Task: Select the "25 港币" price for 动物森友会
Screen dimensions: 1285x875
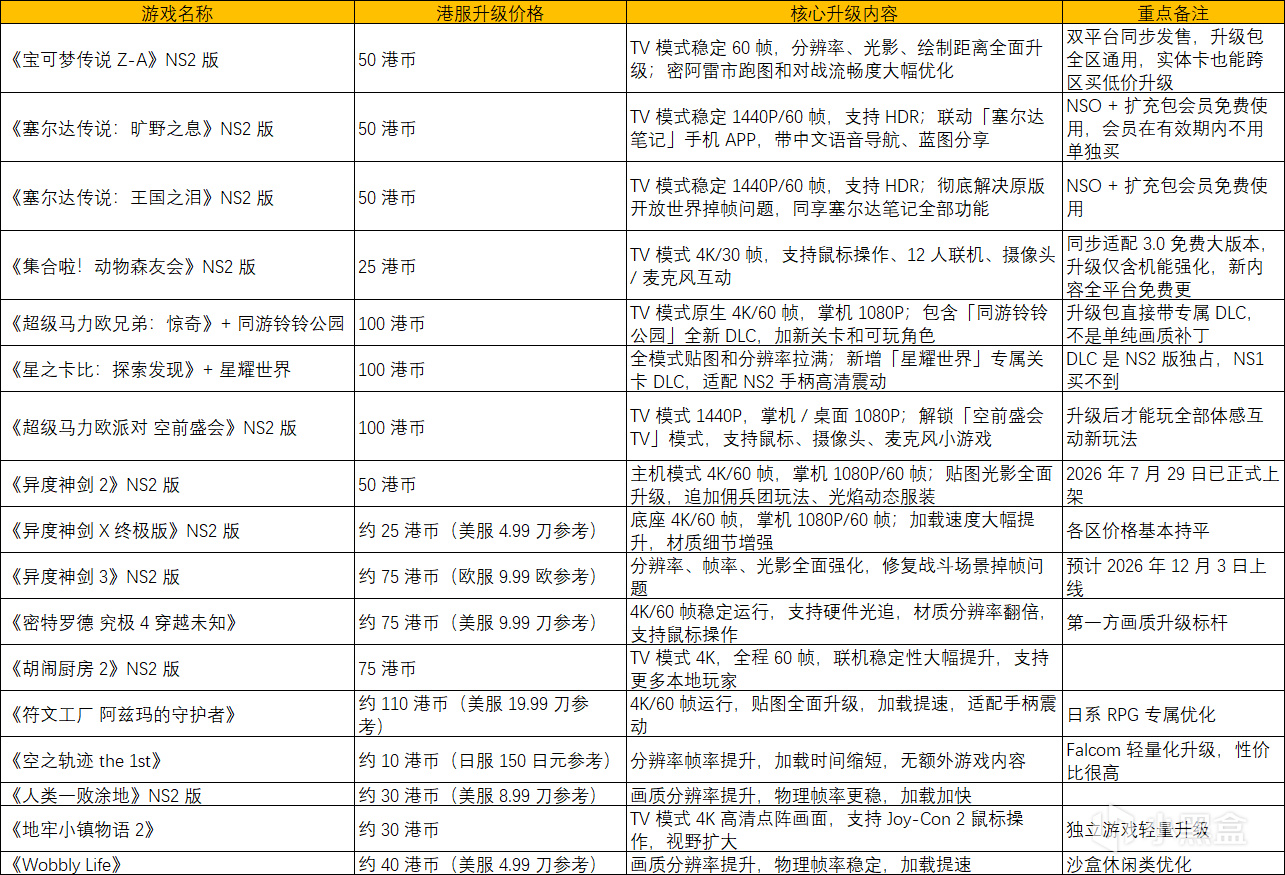Action: click(x=491, y=266)
